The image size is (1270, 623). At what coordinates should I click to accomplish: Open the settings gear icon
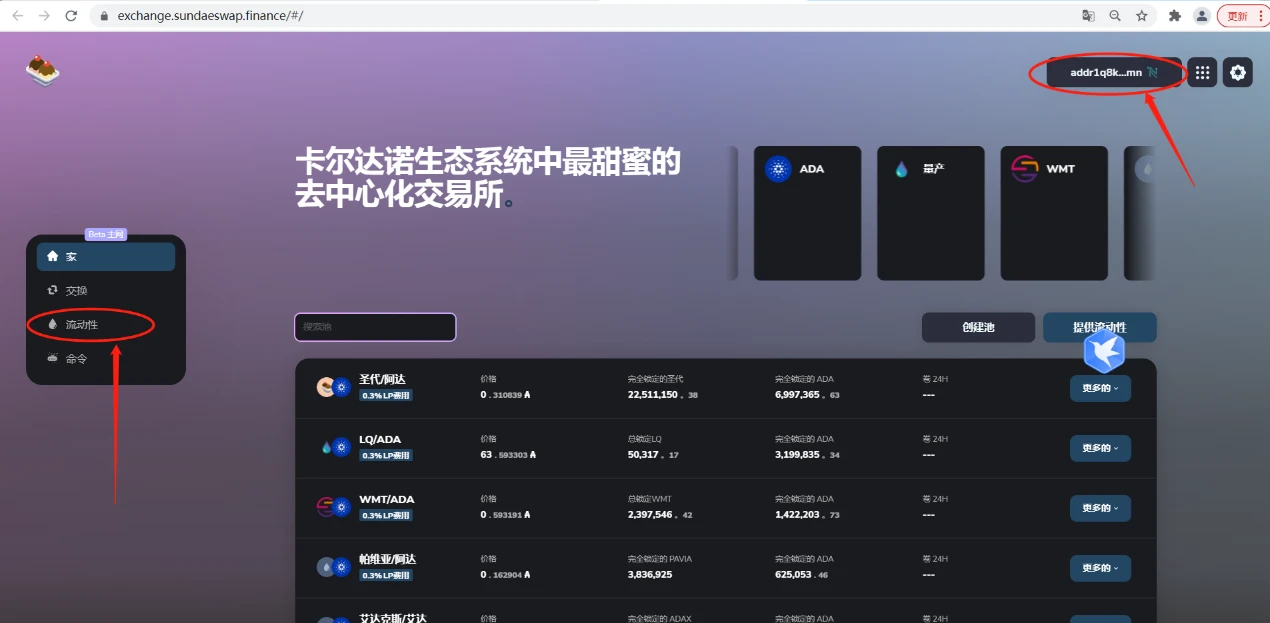coord(1238,72)
